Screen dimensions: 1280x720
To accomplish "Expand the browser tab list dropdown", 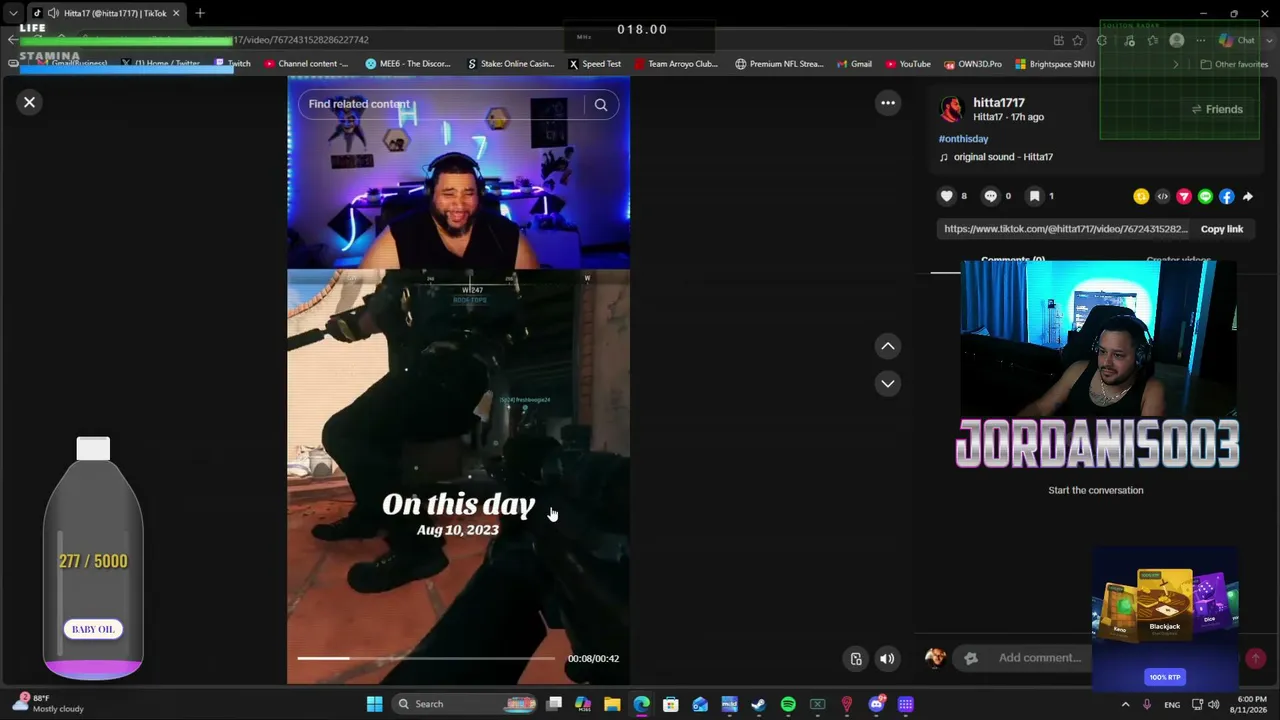I will coord(13,13).
